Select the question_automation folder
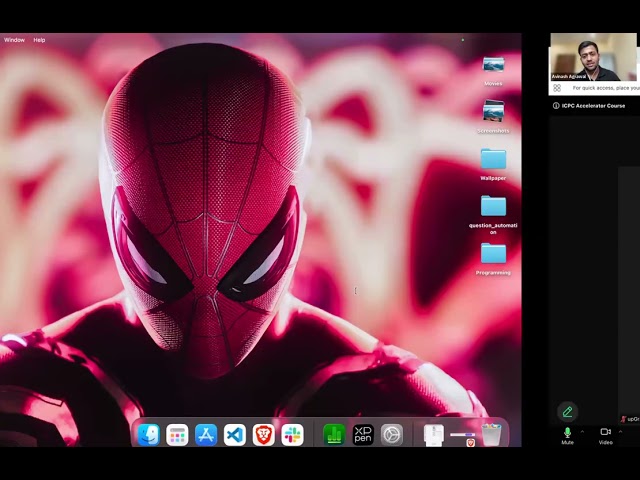Screen dimensions: 640x480 (x=493, y=215)
